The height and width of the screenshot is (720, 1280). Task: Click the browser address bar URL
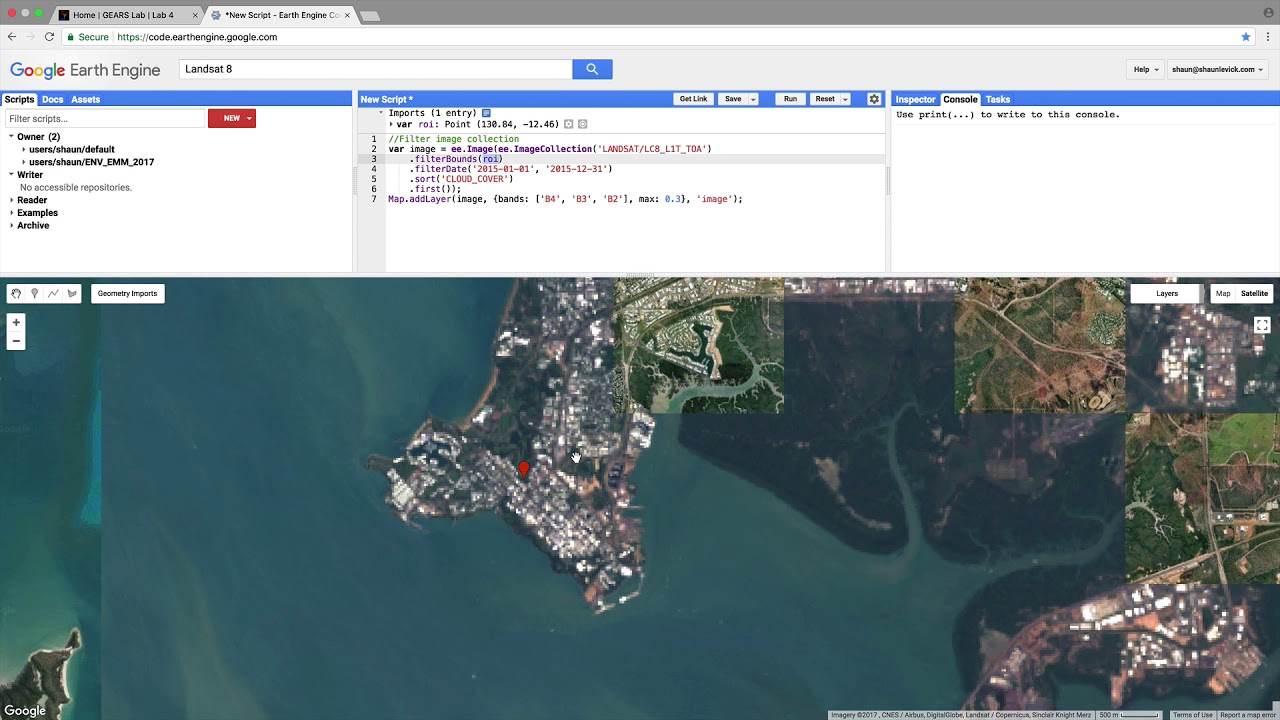coord(197,37)
